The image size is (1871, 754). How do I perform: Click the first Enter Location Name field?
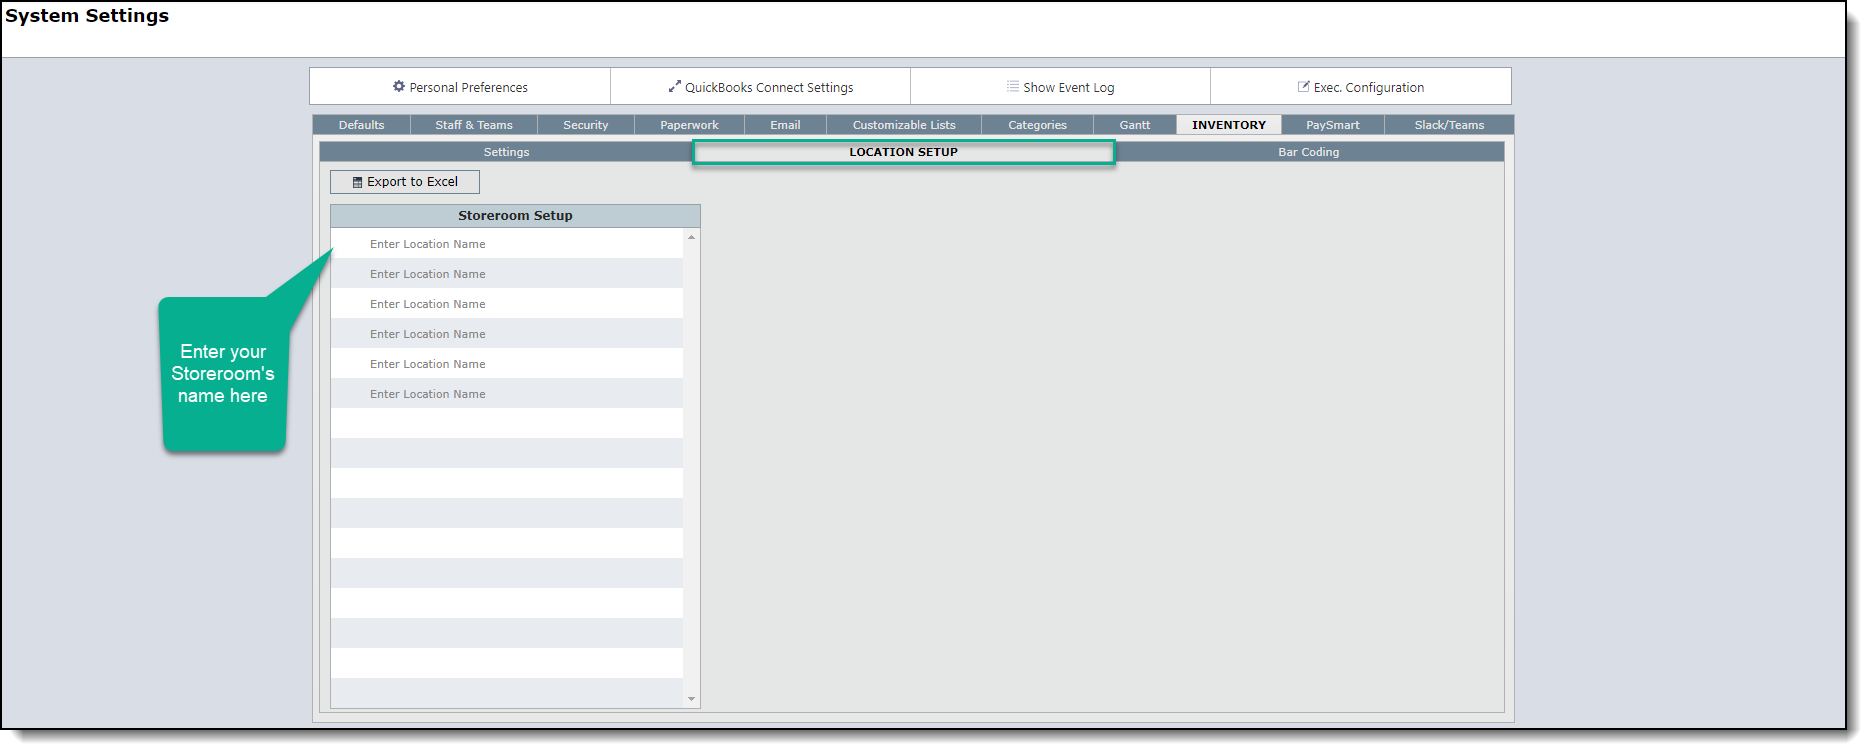pyautogui.click(x=507, y=244)
